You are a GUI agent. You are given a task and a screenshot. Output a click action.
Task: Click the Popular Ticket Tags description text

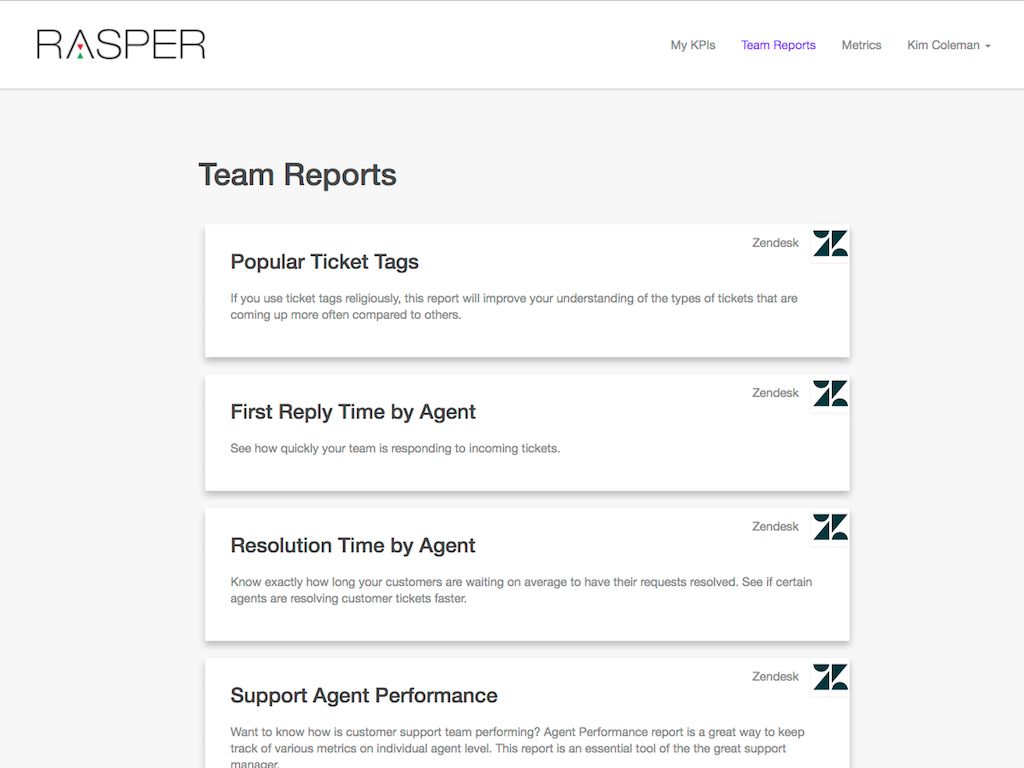[x=513, y=306]
